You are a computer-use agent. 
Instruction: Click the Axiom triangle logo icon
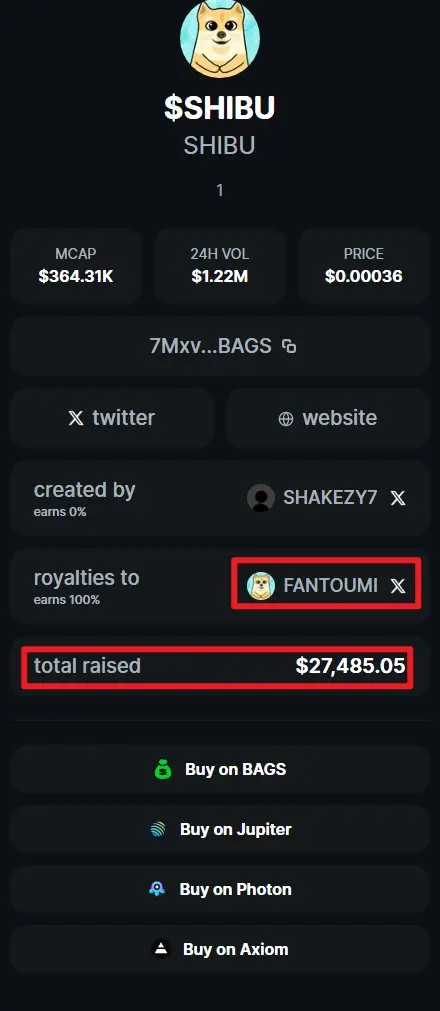pyautogui.click(x=161, y=949)
